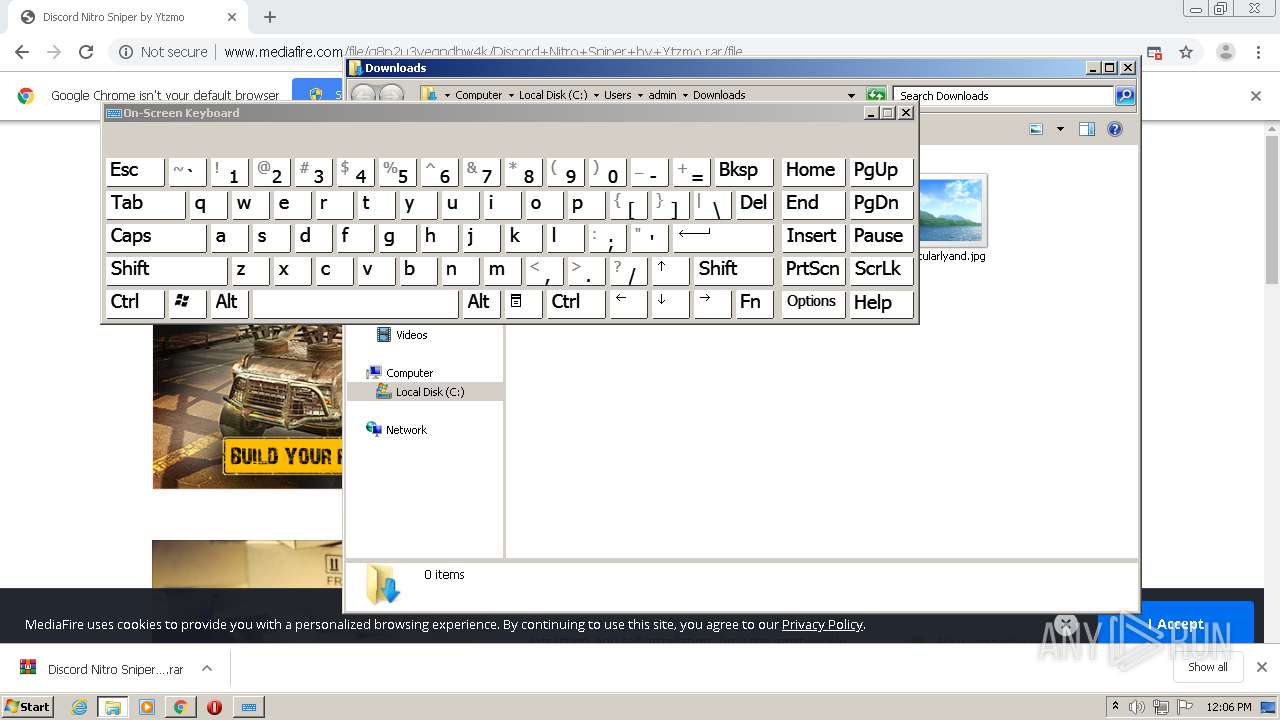Screen dimensions: 1280x720
Task: Click the number 5 key
Action: [397, 171]
